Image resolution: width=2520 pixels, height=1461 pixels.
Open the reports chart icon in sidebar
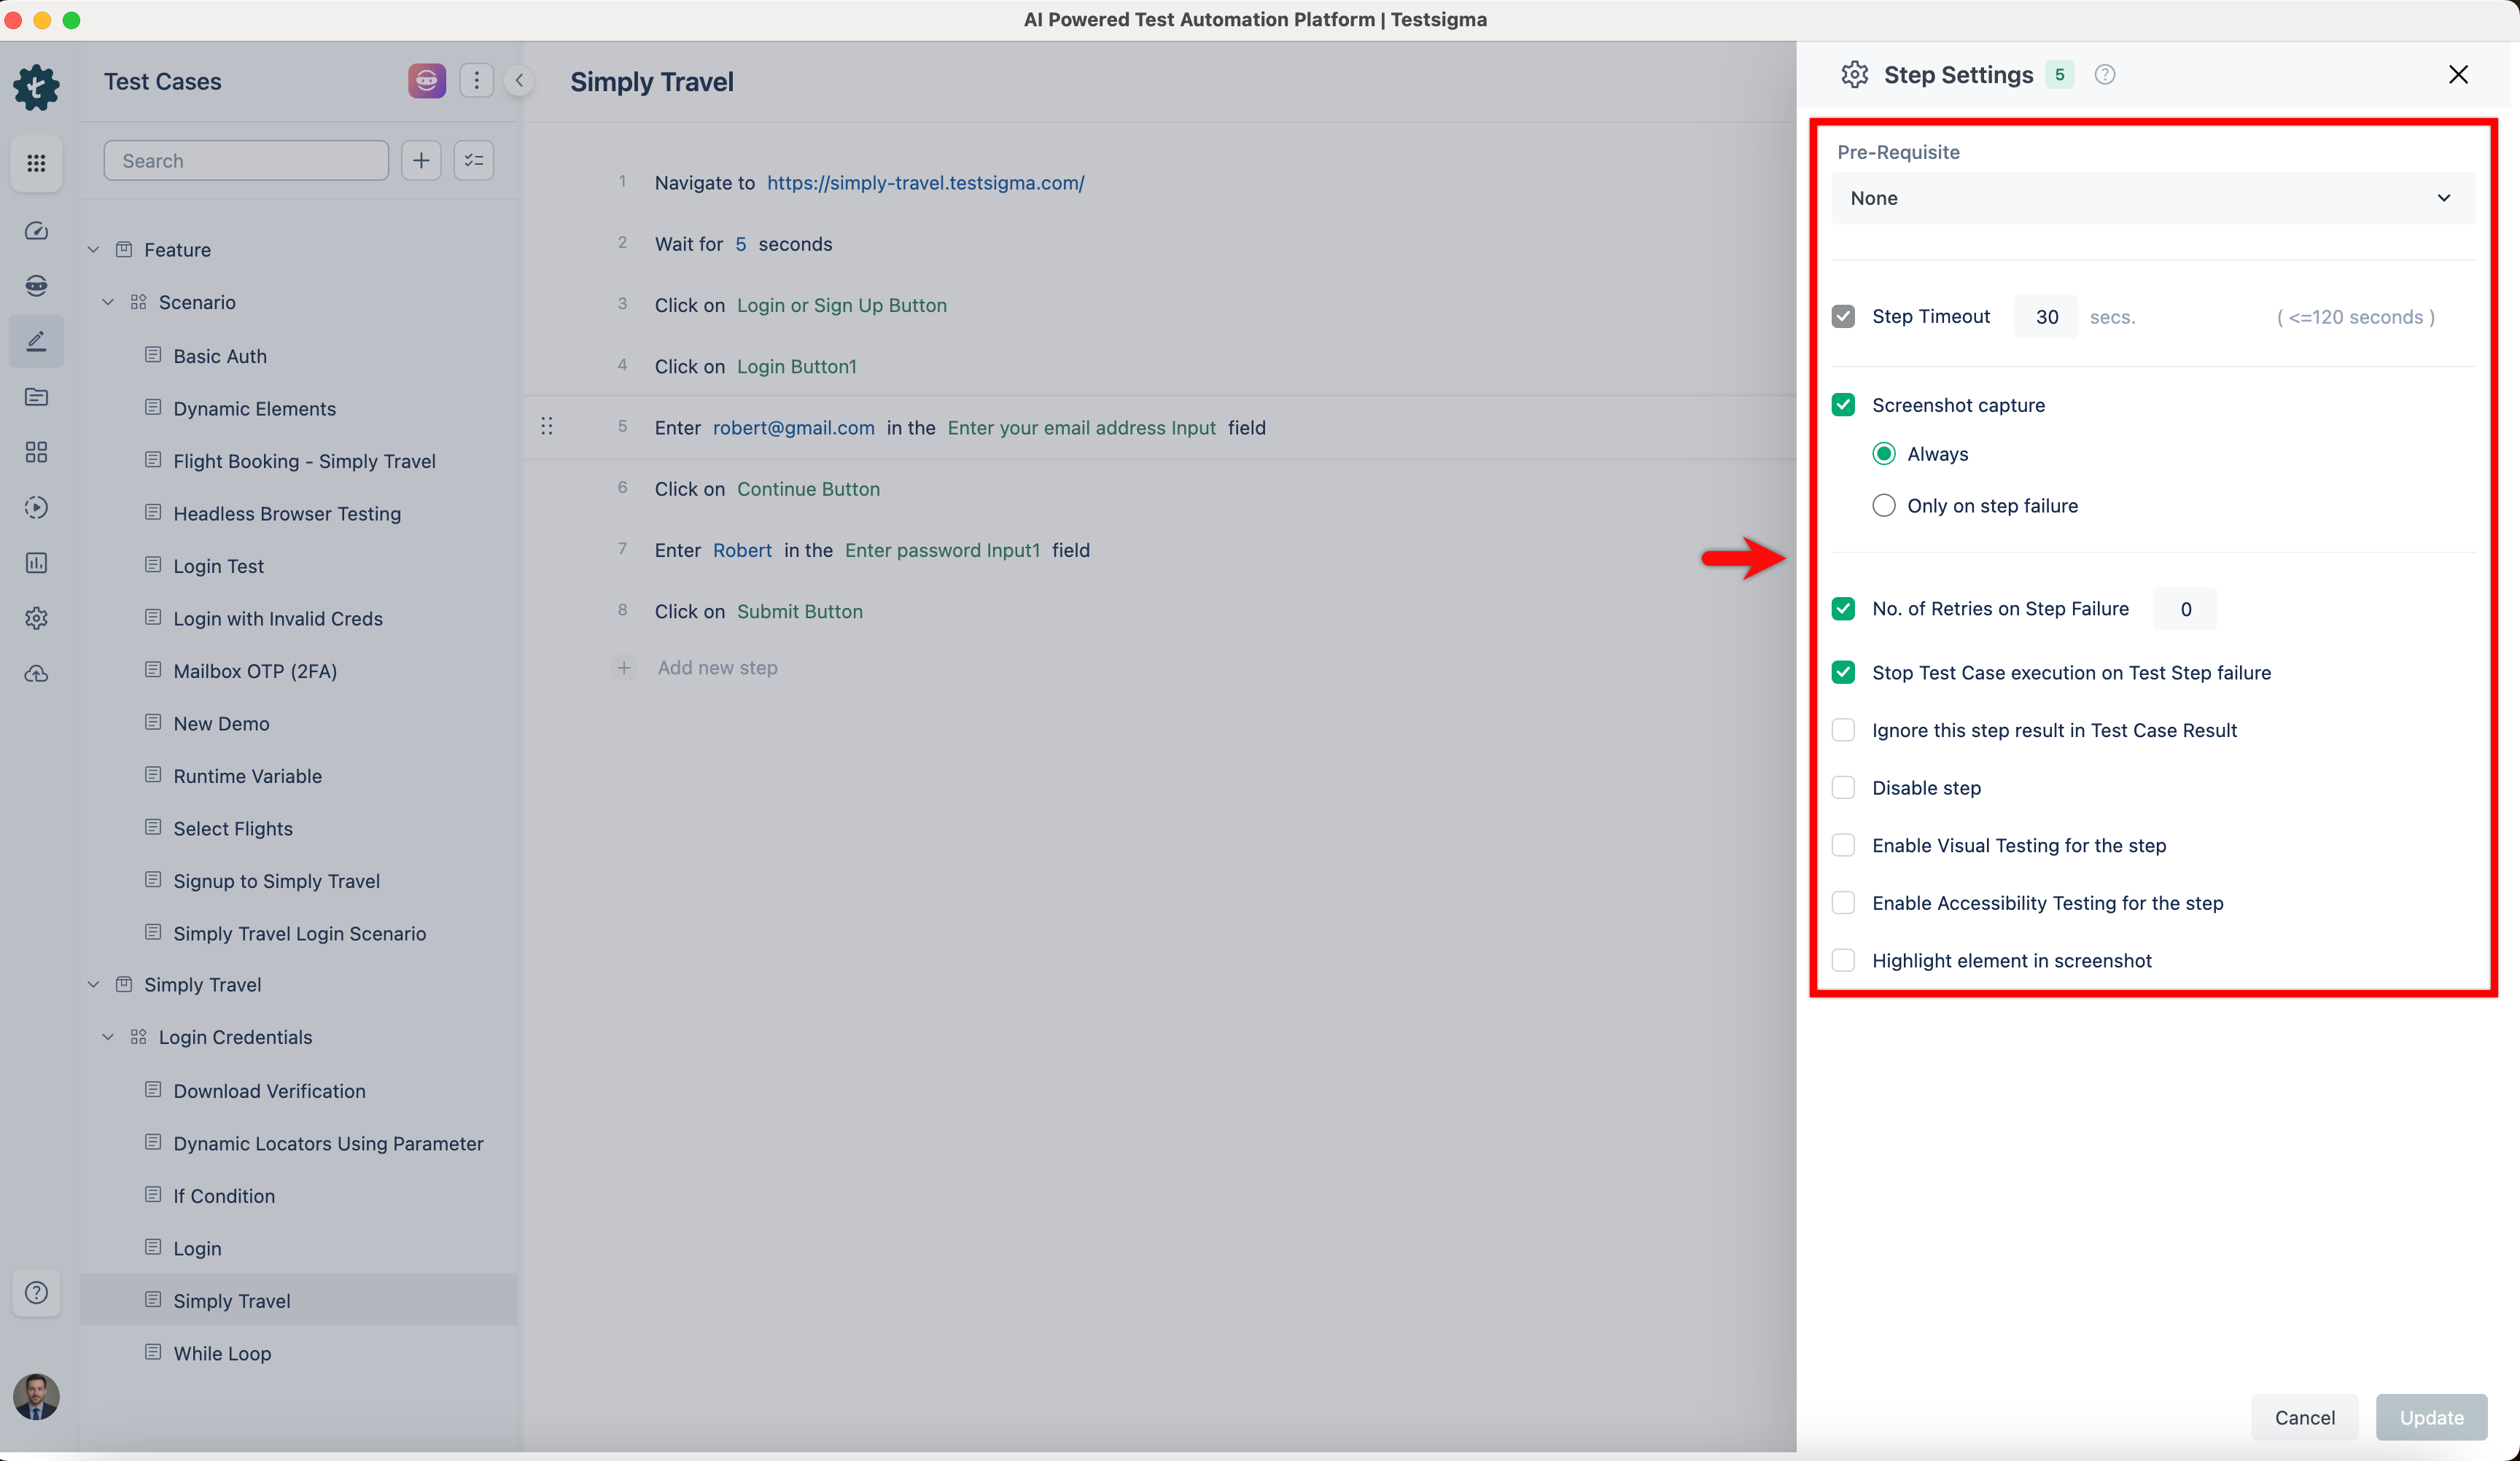(x=36, y=563)
